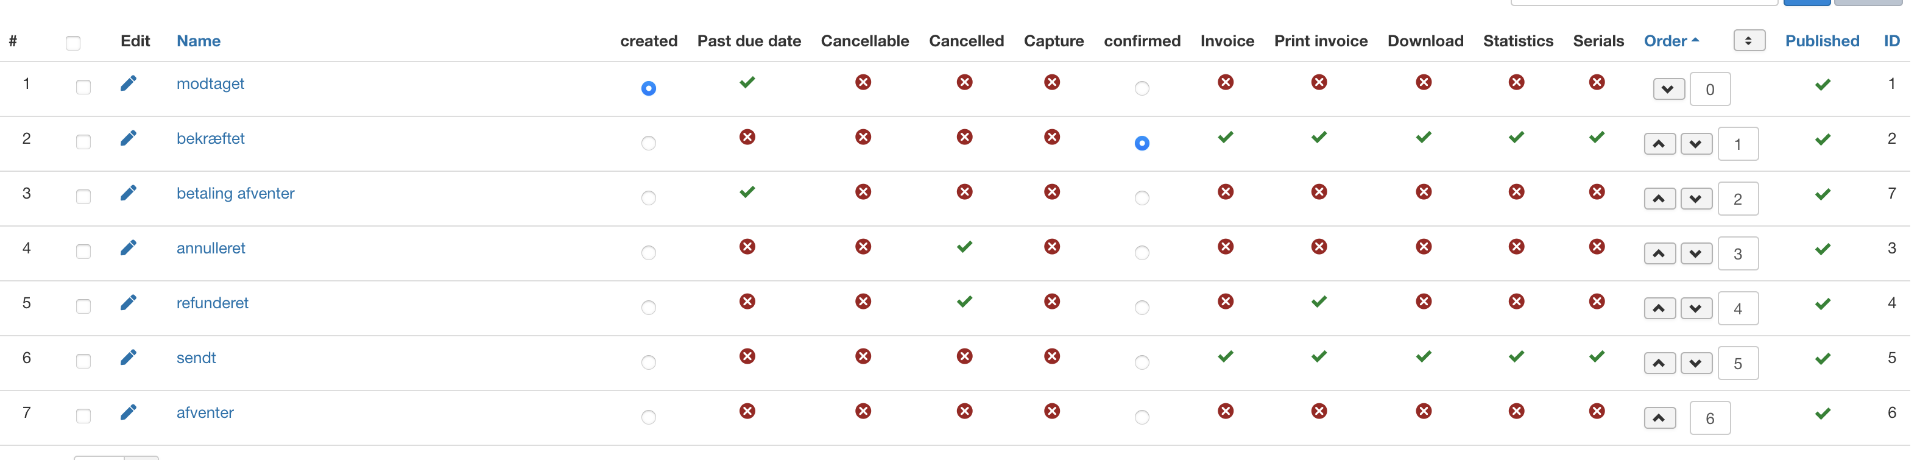Toggle Cancelled status for annulleret row
Viewport: 1920px width, 460px height.
[x=964, y=247]
